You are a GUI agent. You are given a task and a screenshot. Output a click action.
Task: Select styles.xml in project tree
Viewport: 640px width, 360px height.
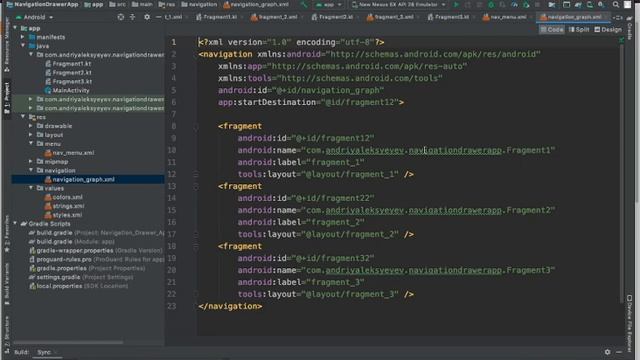[67, 215]
